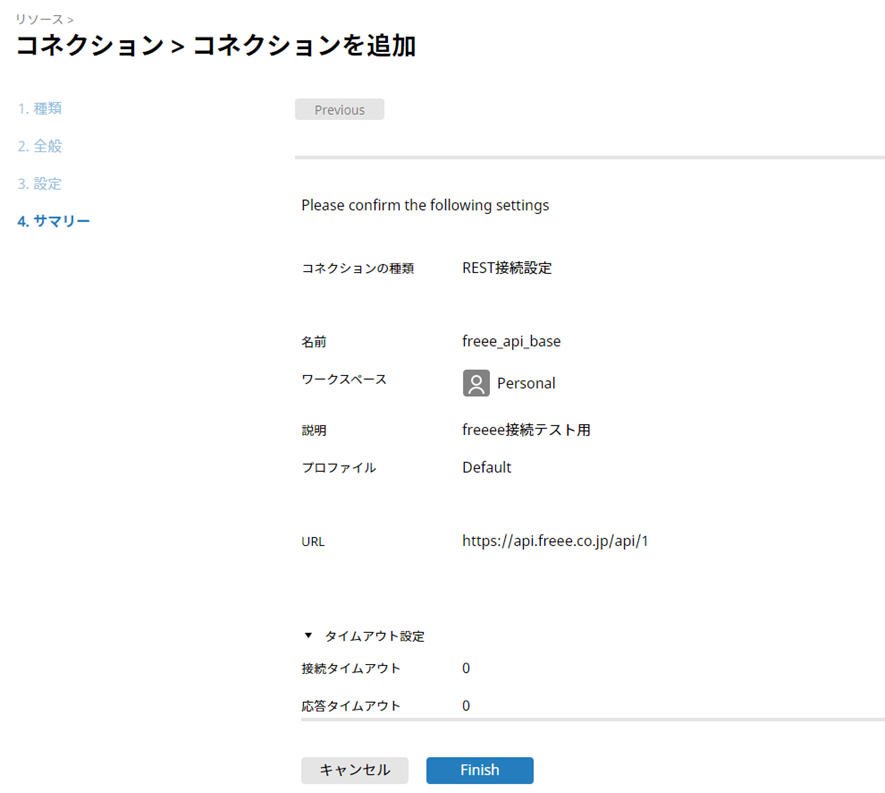Image resolution: width=885 pixels, height=793 pixels.
Task: Cancel with the キャンセル button
Action: (354, 770)
